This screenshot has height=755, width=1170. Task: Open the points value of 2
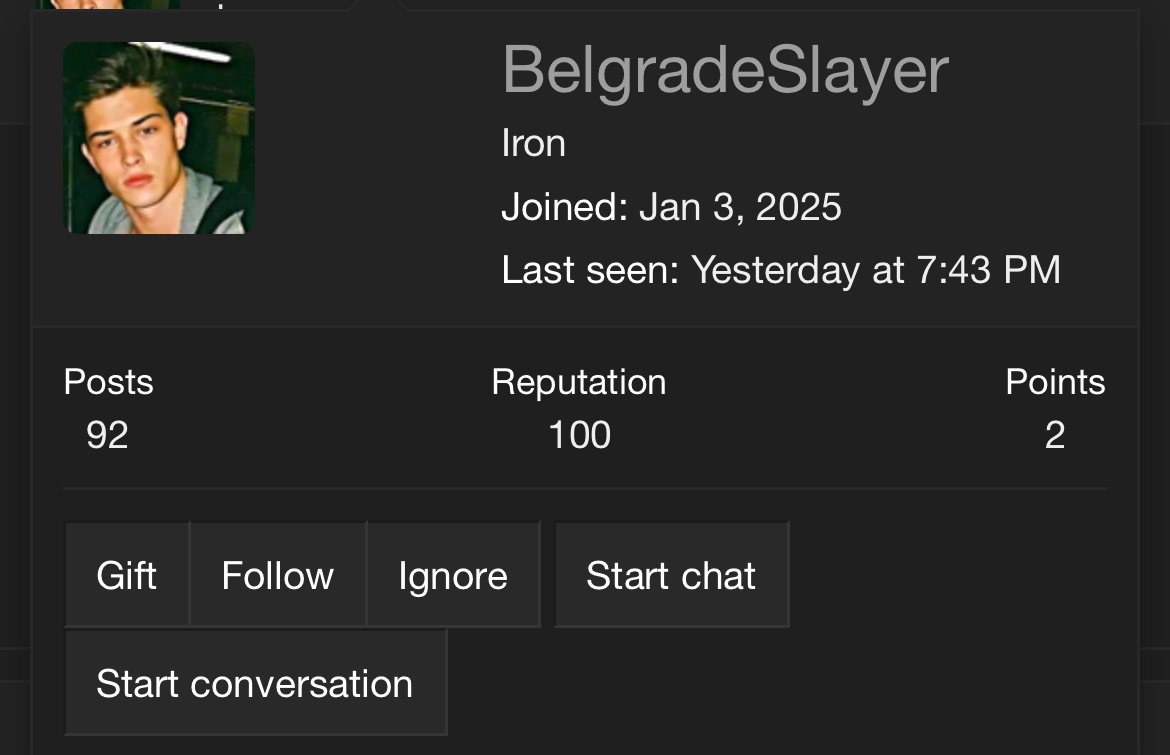click(x=1055, y=435)
